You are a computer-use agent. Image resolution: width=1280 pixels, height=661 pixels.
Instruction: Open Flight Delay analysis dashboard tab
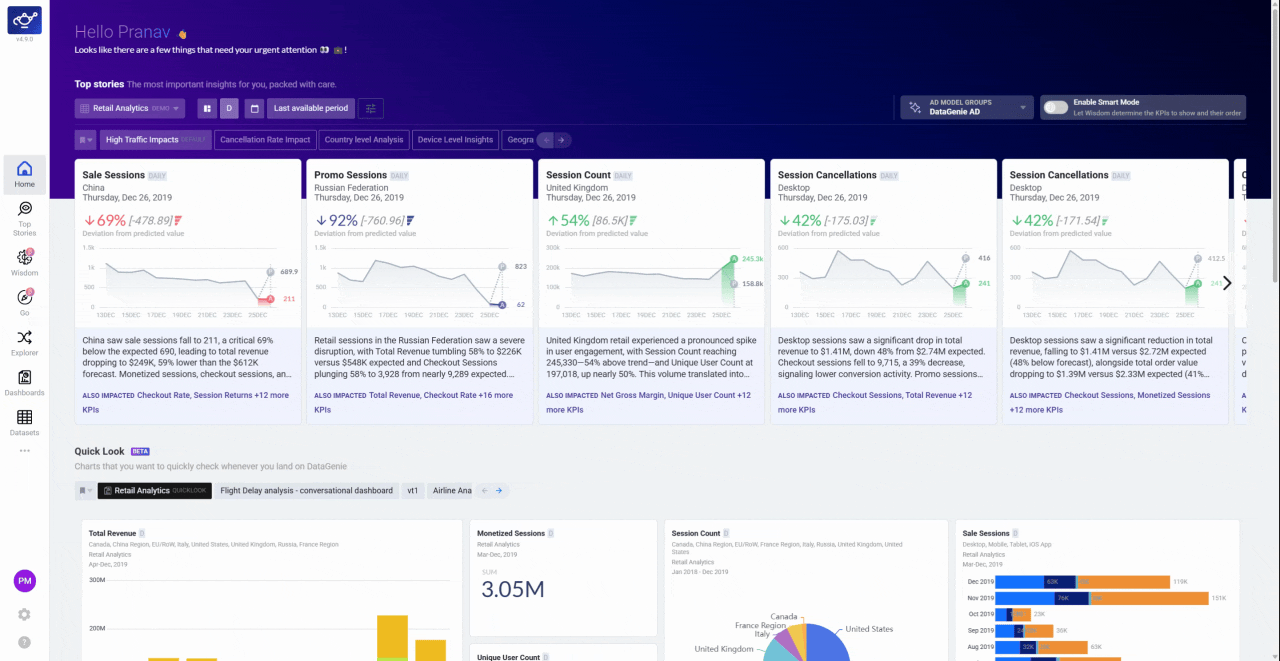306,491
